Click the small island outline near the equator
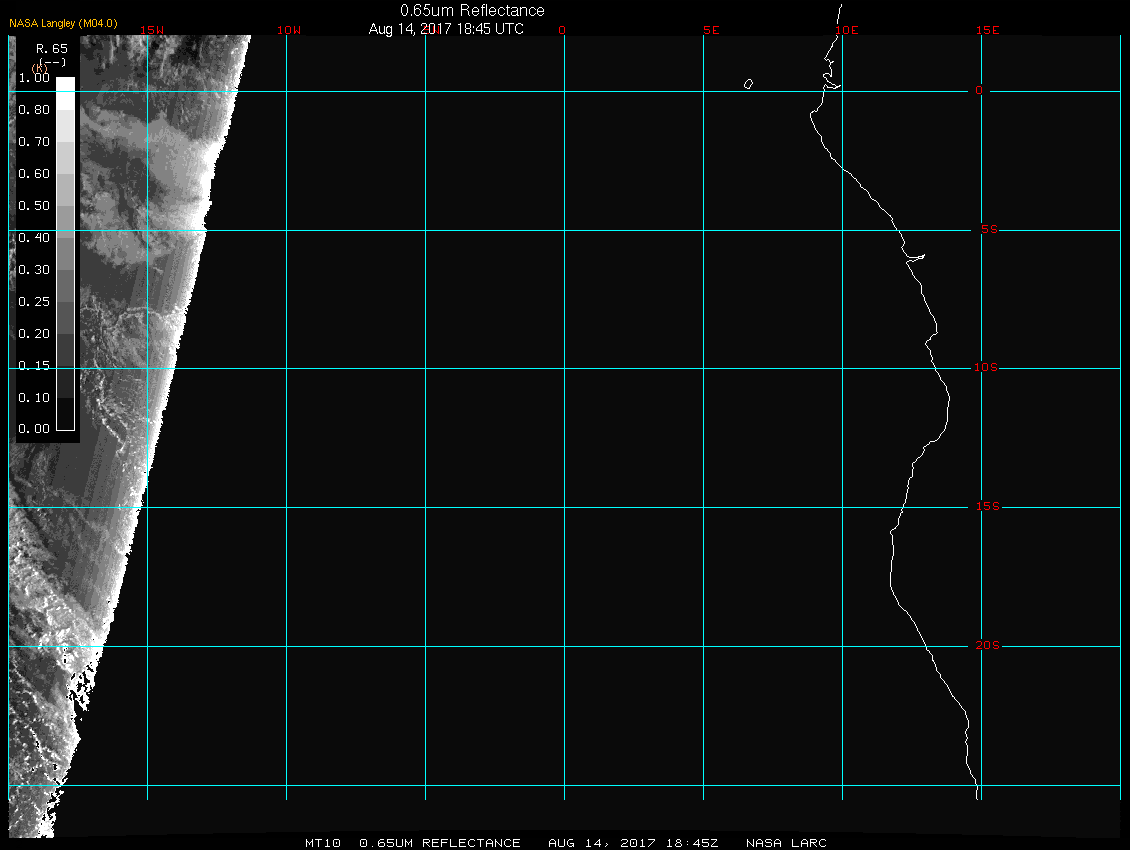 (x=748, y=84)
